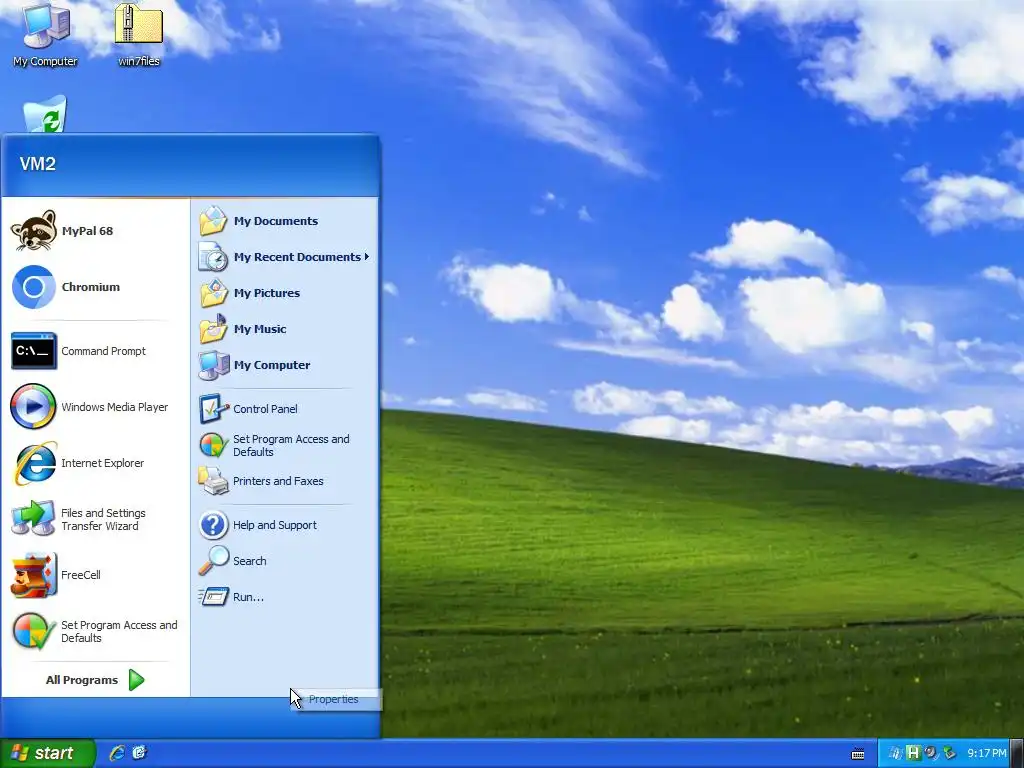The height and width of the screenshot is (768, 1024).
Task: Select the Recycle Bin desktop icon
Action: (x=45, y=114)
